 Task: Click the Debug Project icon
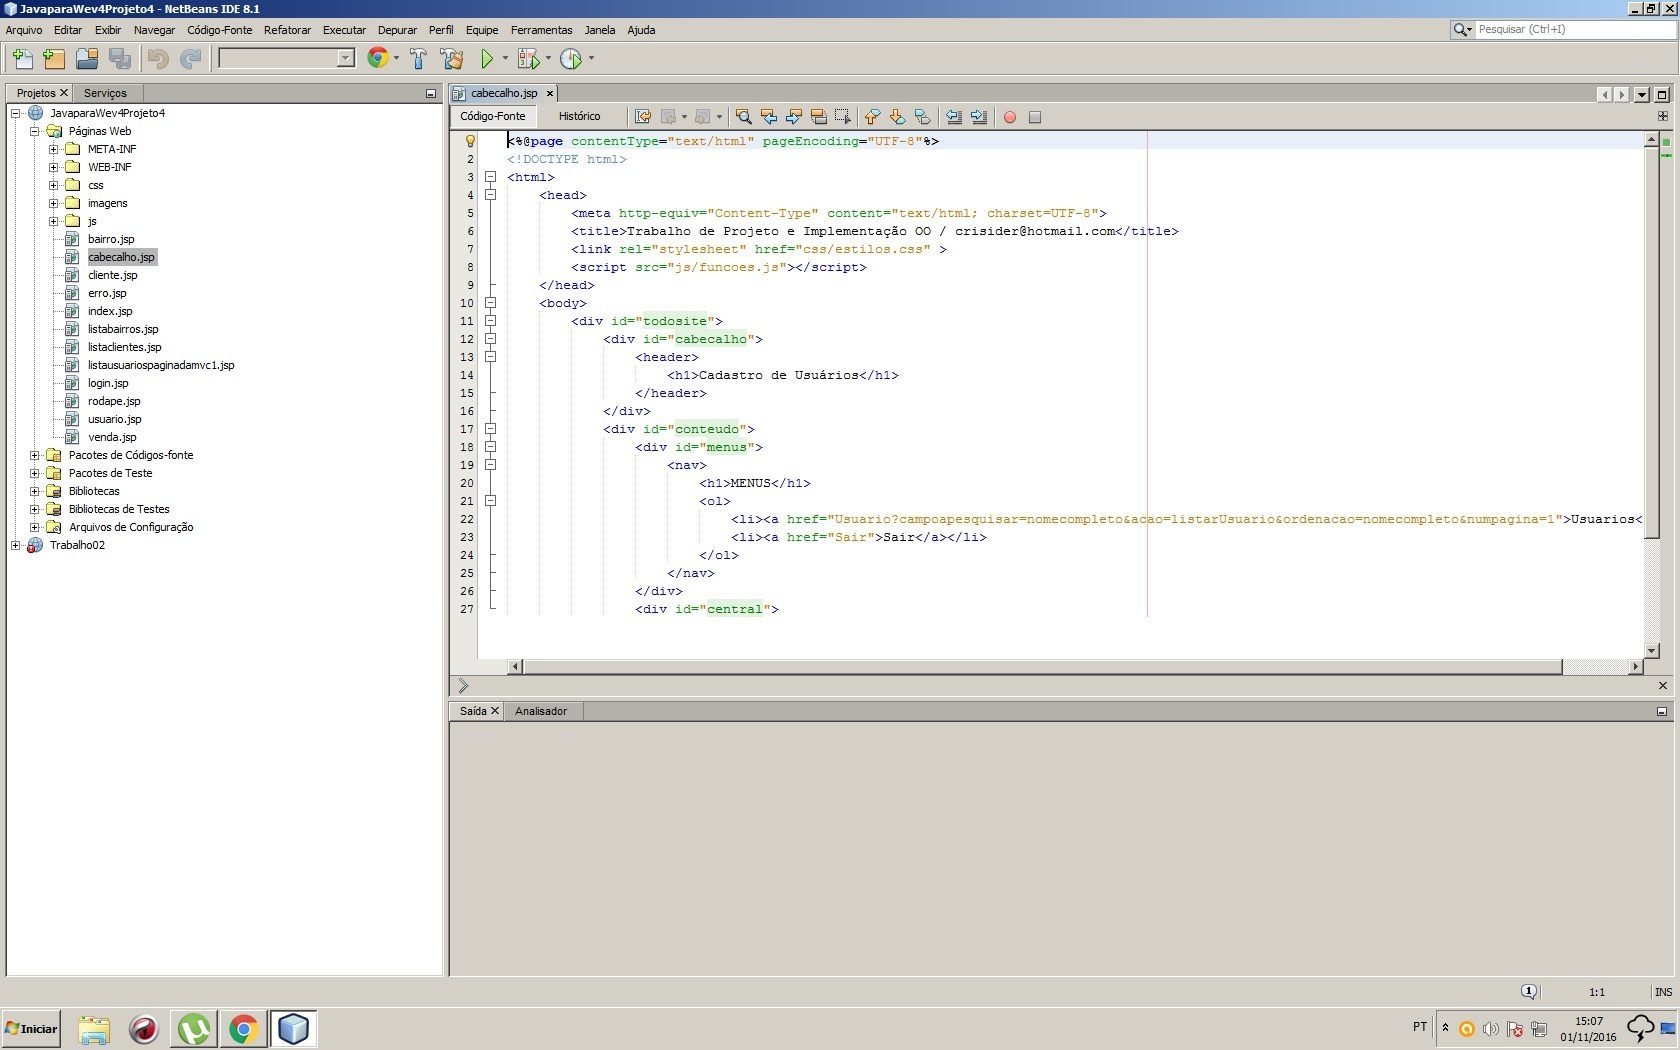pos(529,59)
